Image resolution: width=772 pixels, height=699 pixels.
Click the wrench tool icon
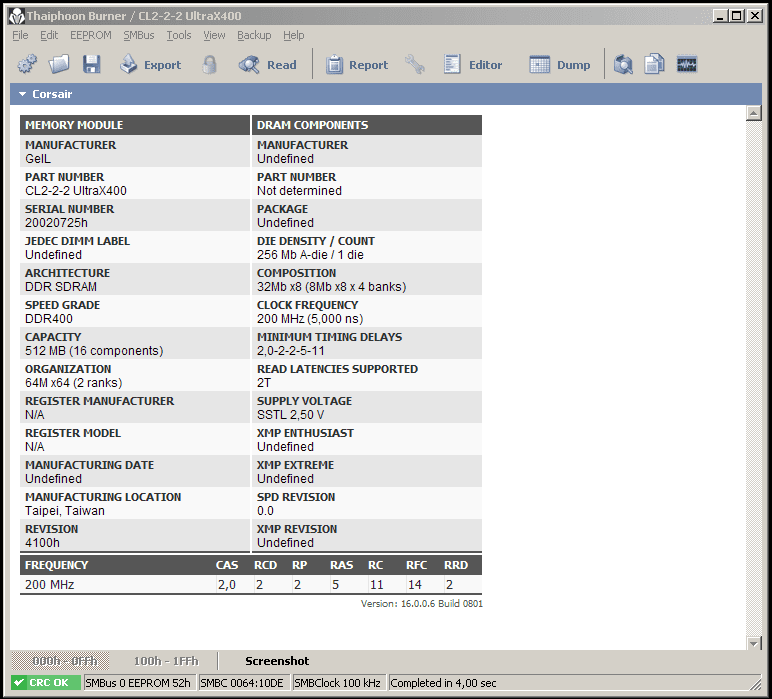415,64
